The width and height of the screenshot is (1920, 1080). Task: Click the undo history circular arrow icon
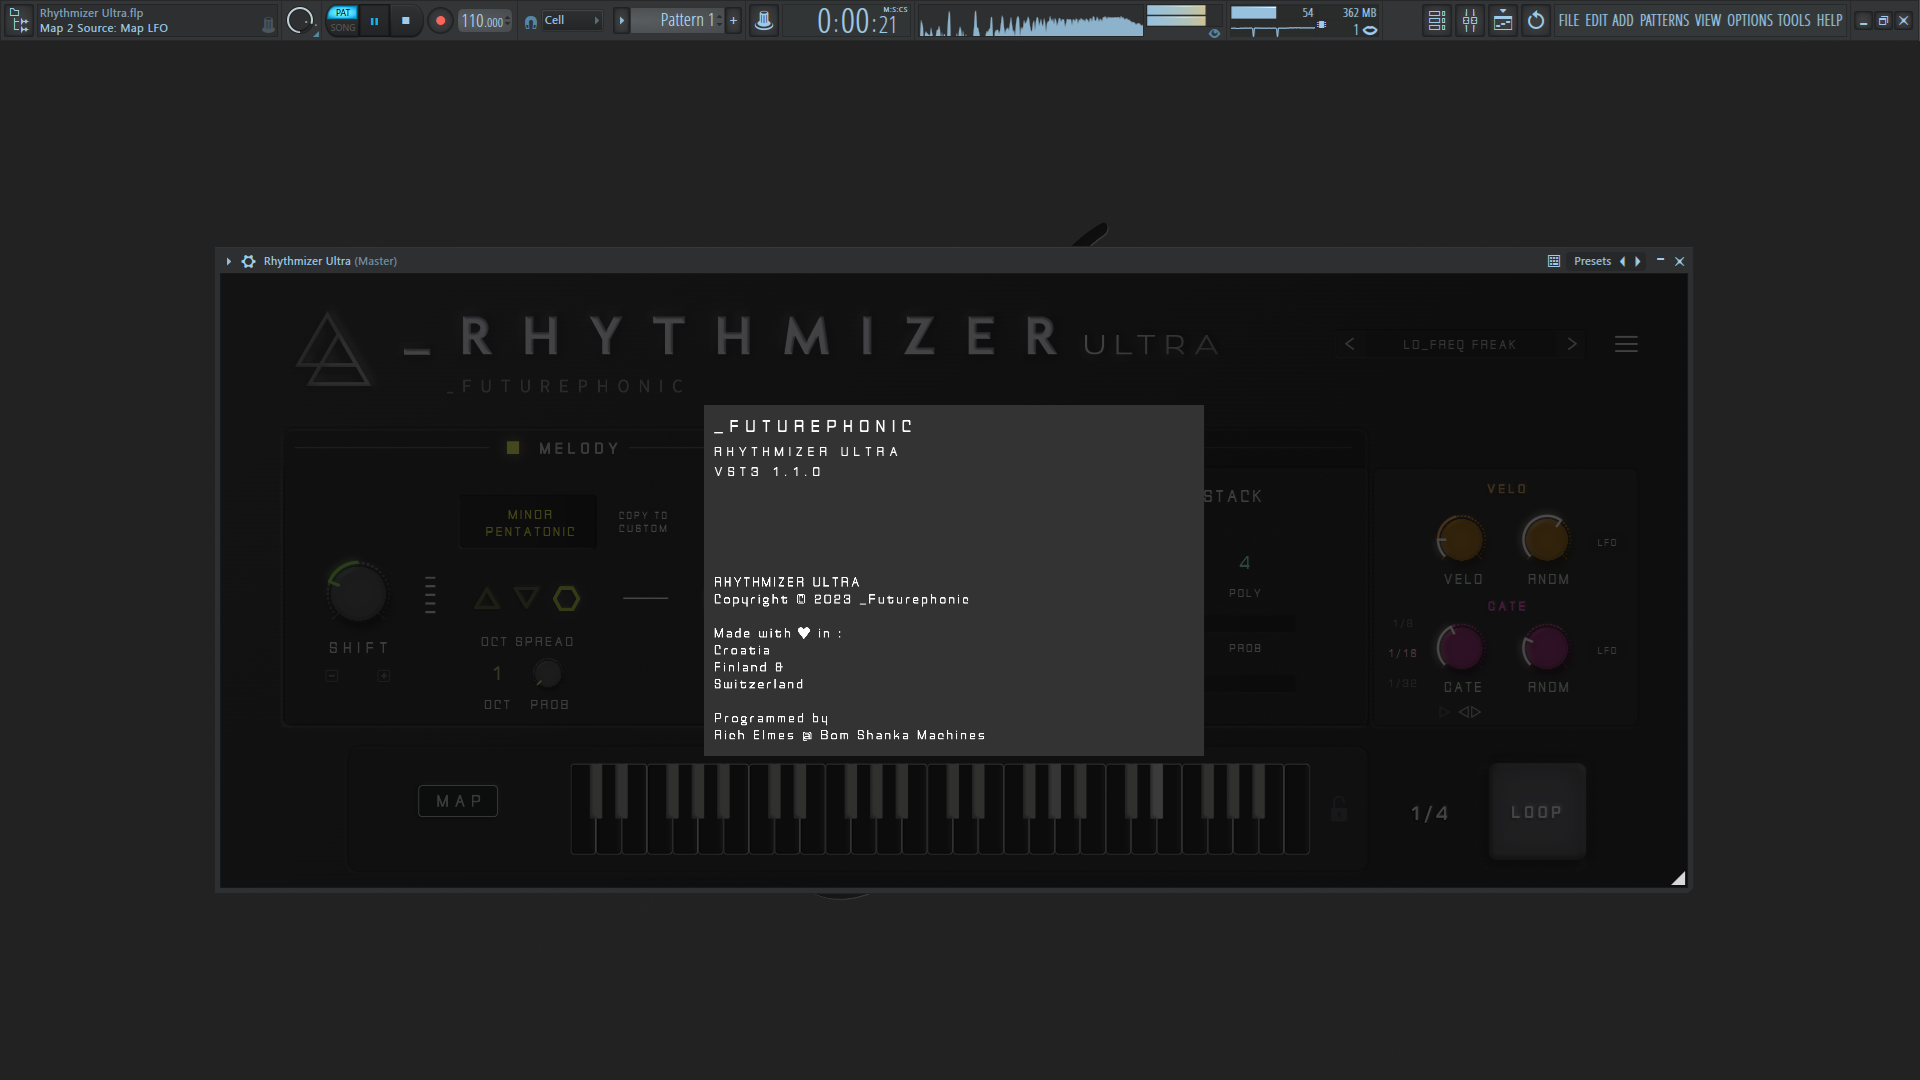pos(1536,20)
